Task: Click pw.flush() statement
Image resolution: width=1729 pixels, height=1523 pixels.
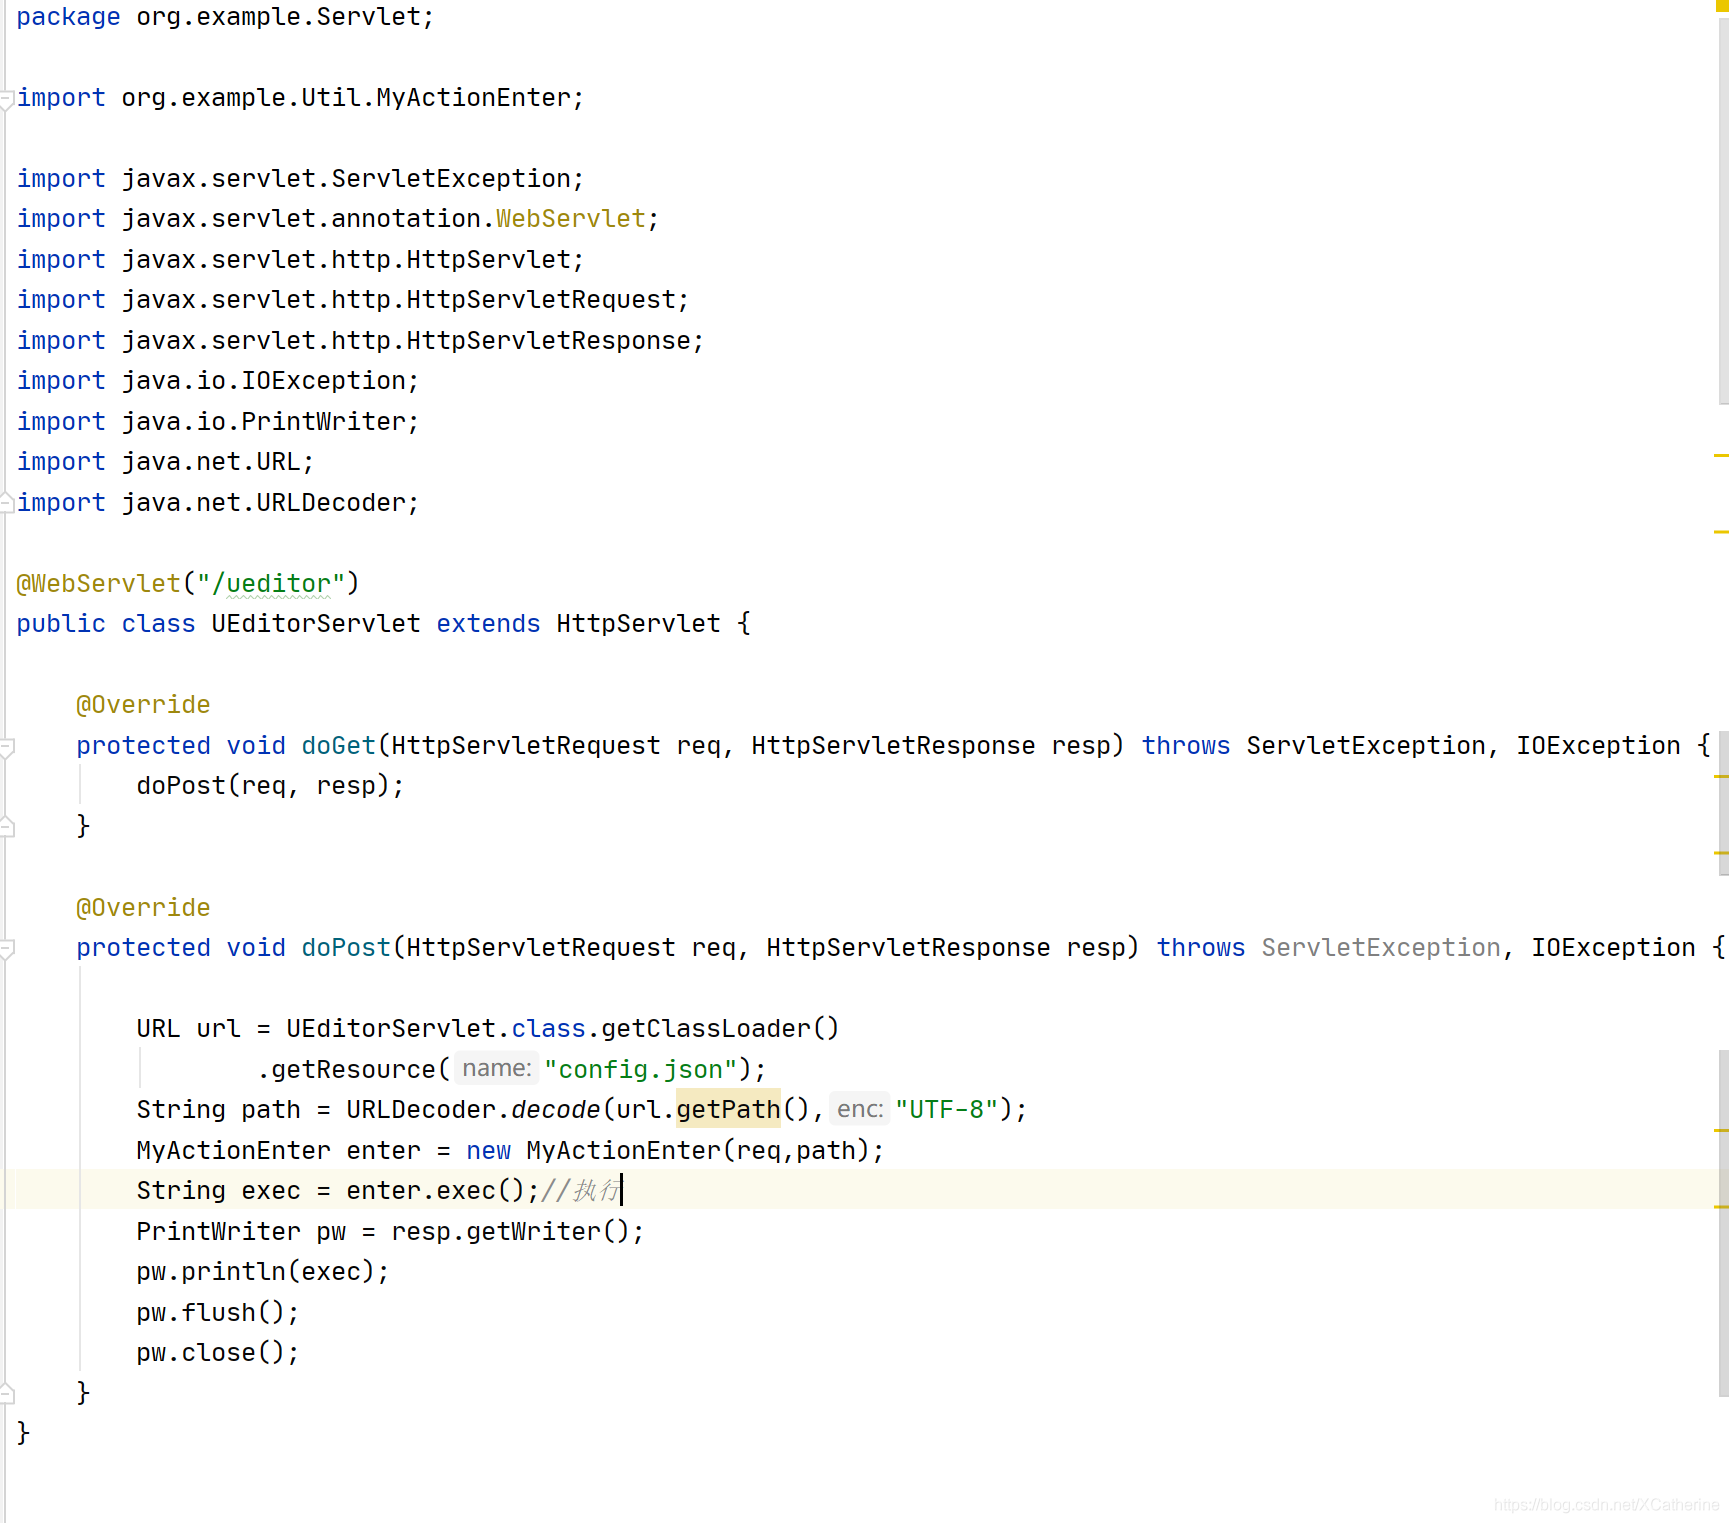Action: [x=218, y=1313]
